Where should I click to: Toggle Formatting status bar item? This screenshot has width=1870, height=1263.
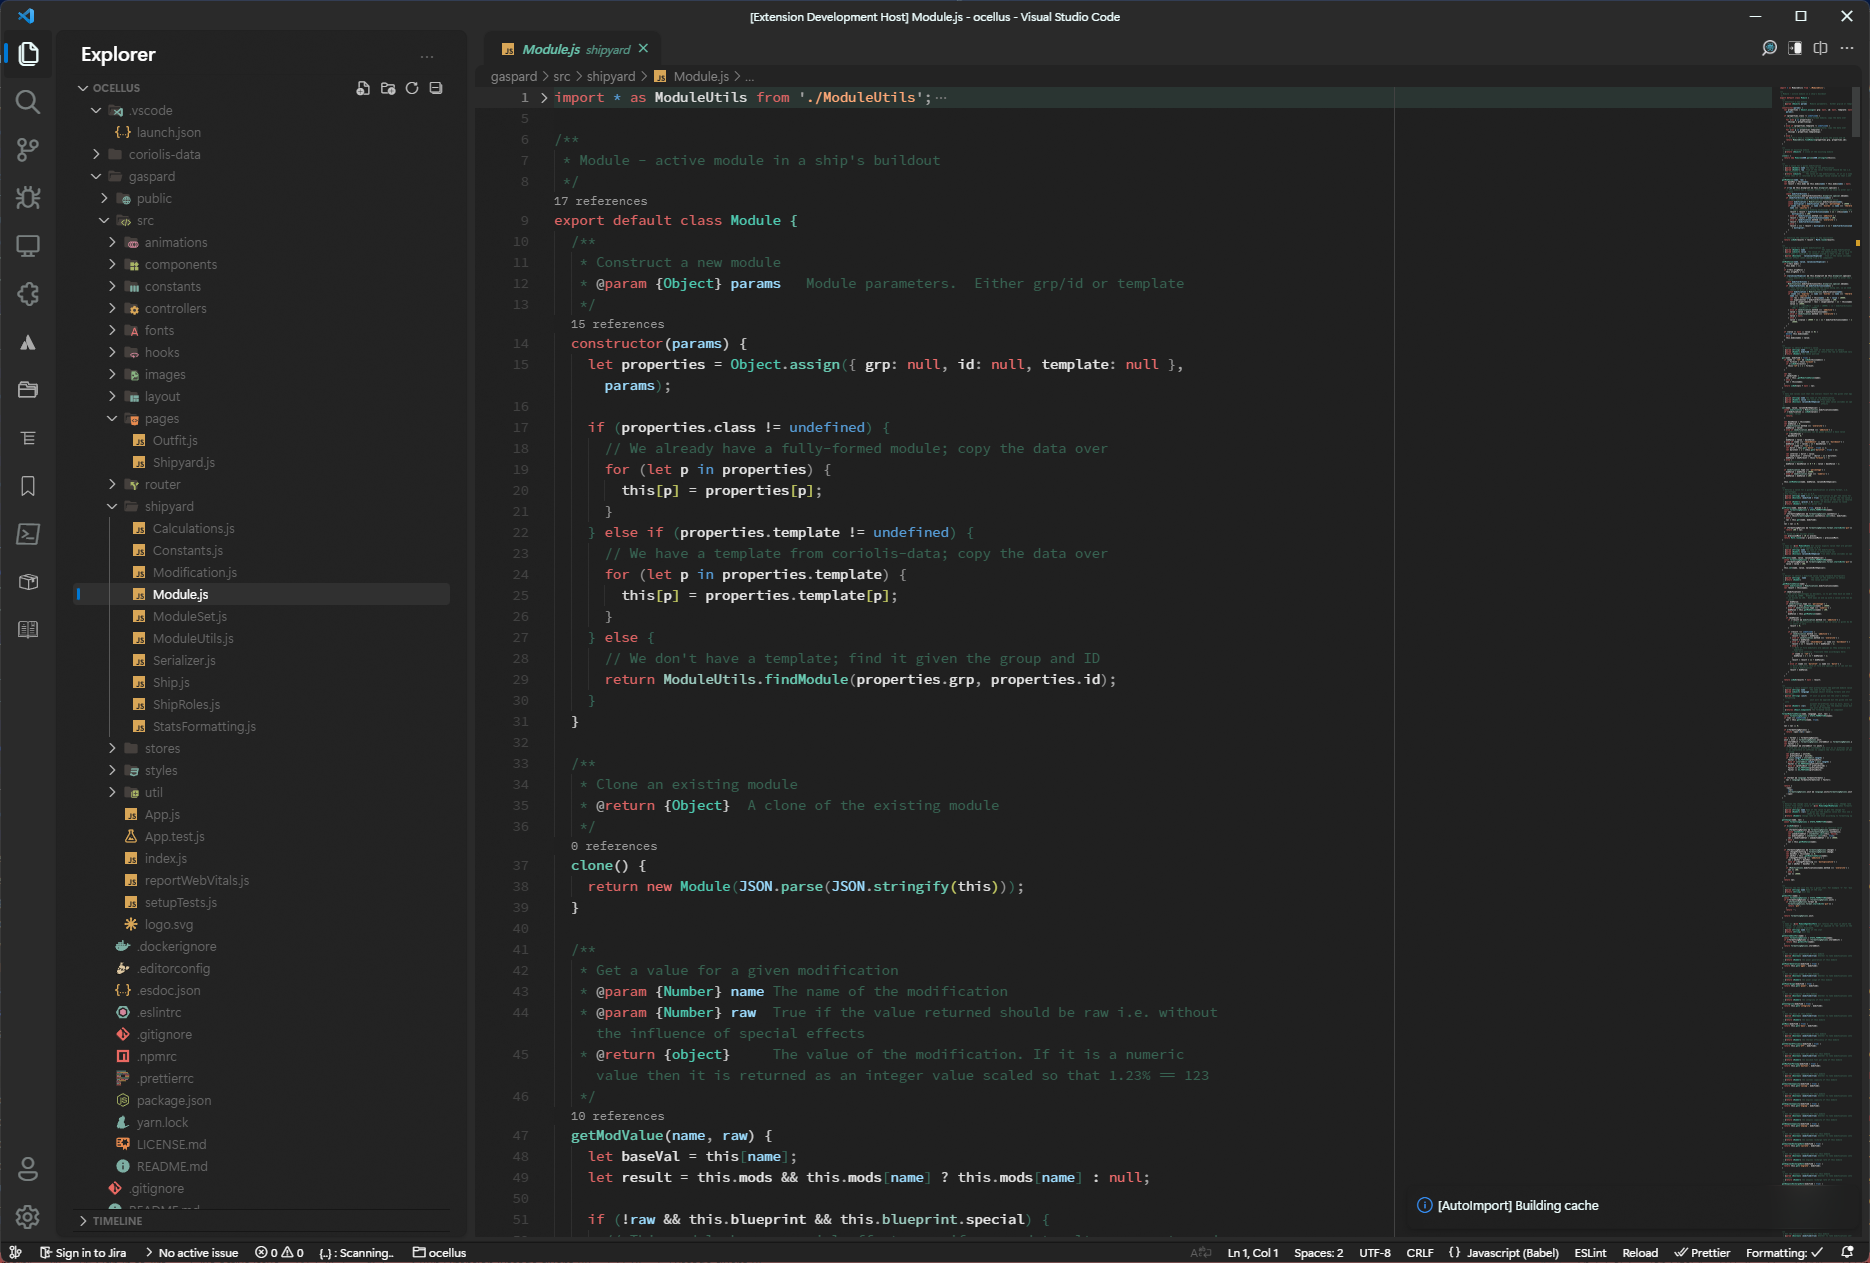click(1785, 1252)
